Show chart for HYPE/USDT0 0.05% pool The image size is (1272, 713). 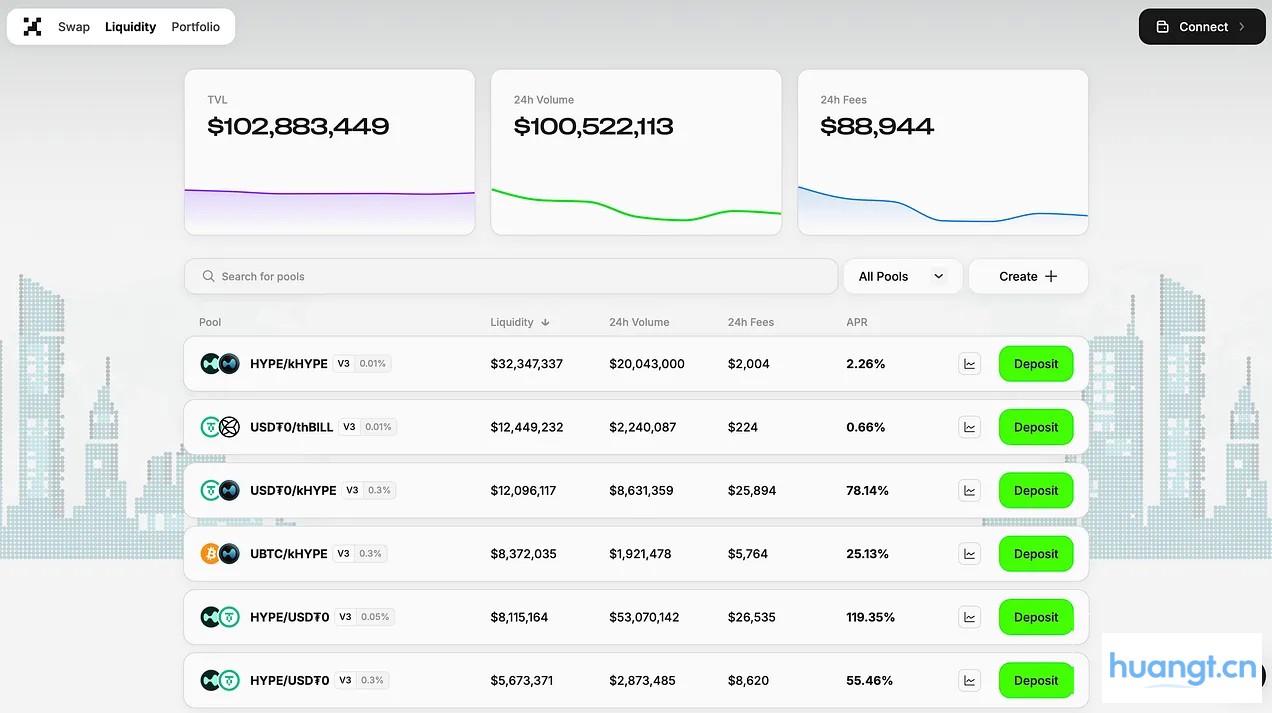969,617
